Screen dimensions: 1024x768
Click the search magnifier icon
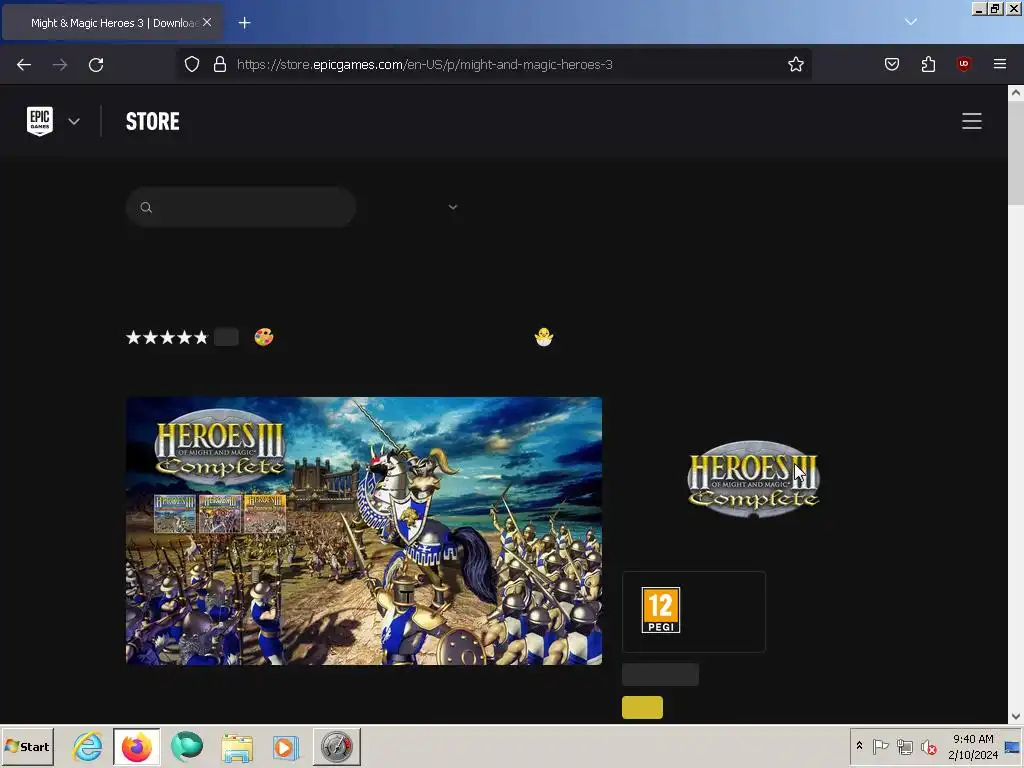(x=146, y=208)
